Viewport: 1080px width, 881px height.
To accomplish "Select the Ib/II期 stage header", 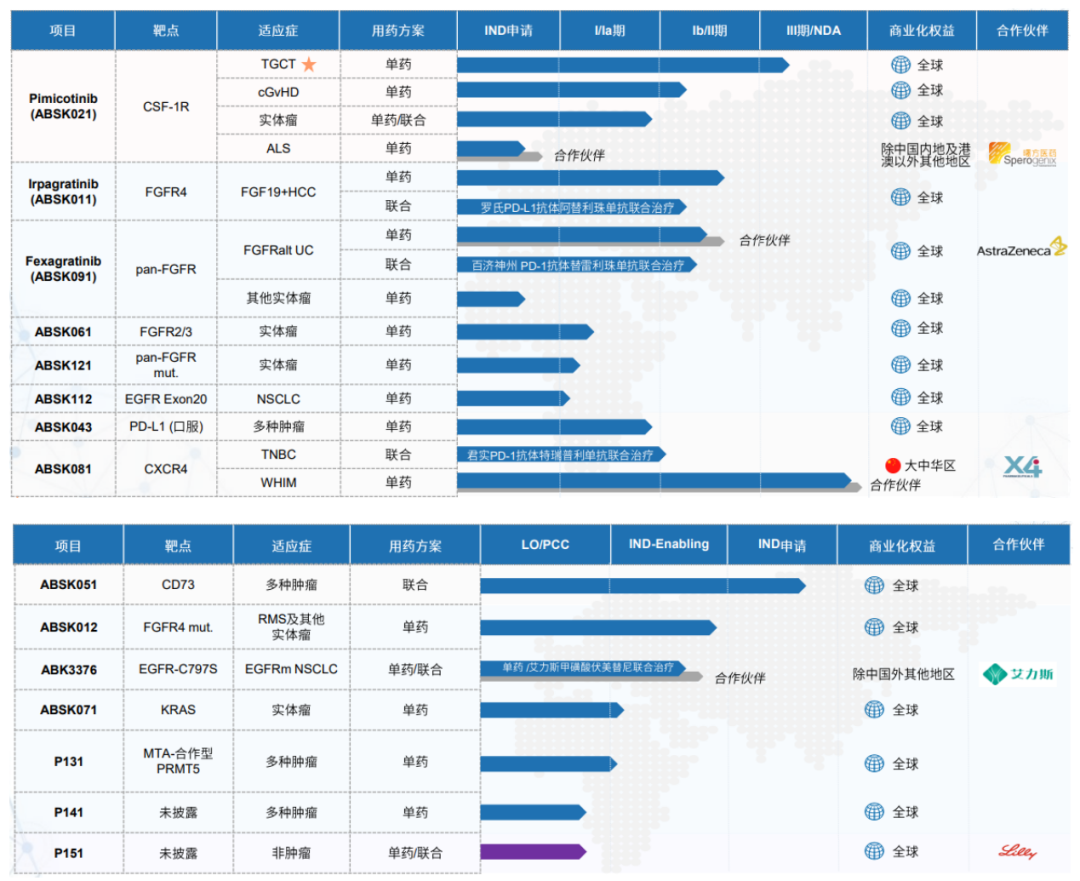I will coord(709,30).
